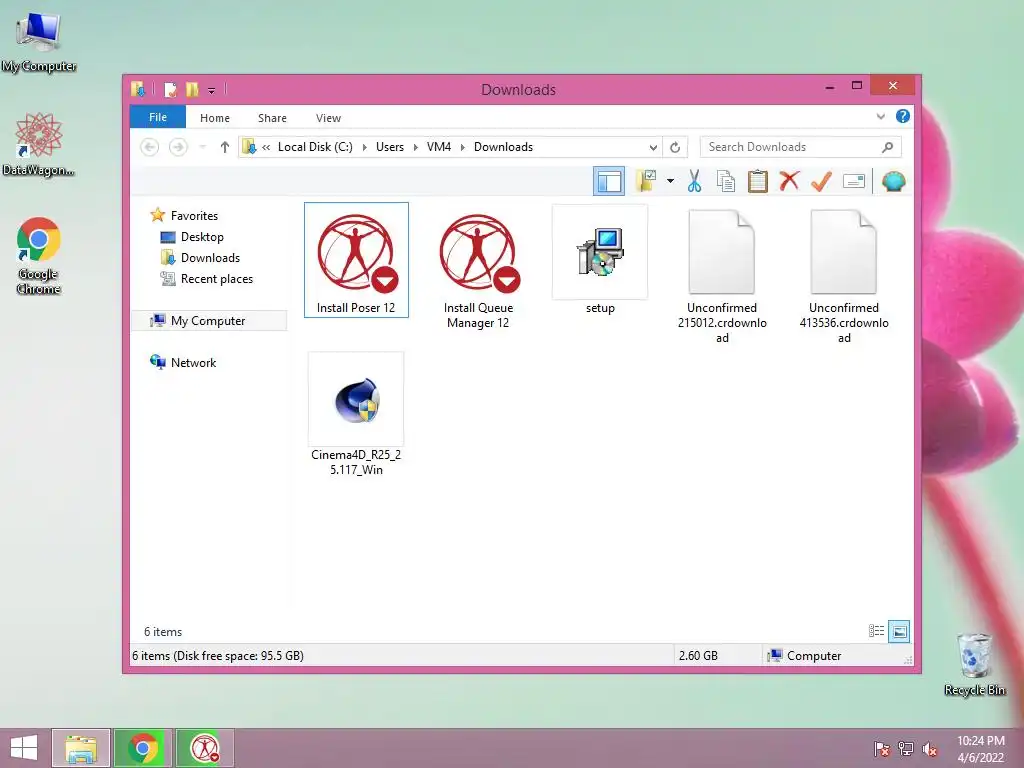Switch to details view layout button
The height and width of the screenshot is (768, 1024).
click(x=876, y=631)
